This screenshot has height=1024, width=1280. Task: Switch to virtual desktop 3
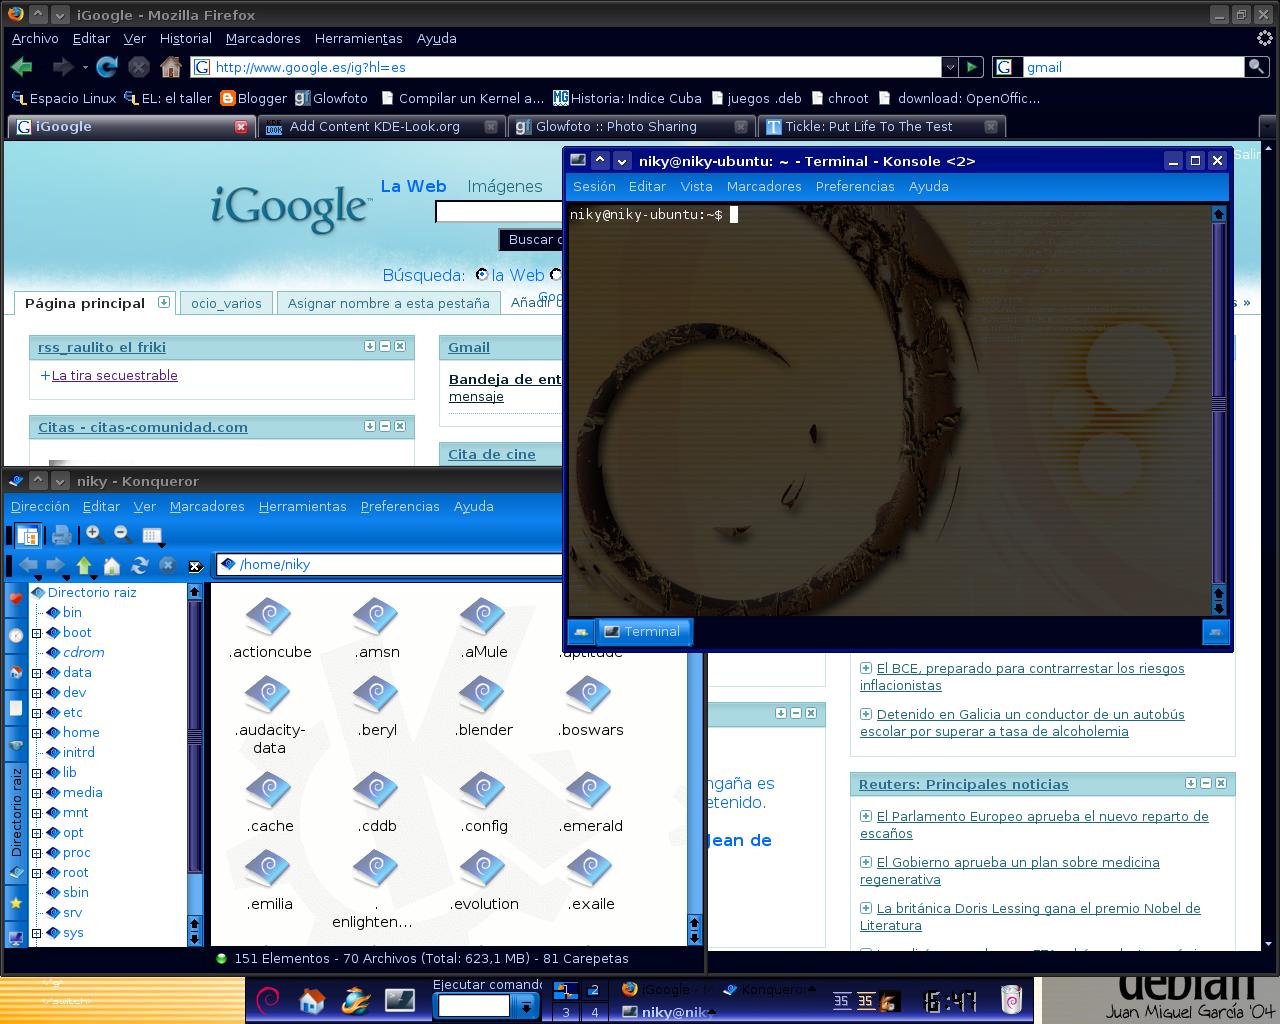click(x=566, y=1012)
